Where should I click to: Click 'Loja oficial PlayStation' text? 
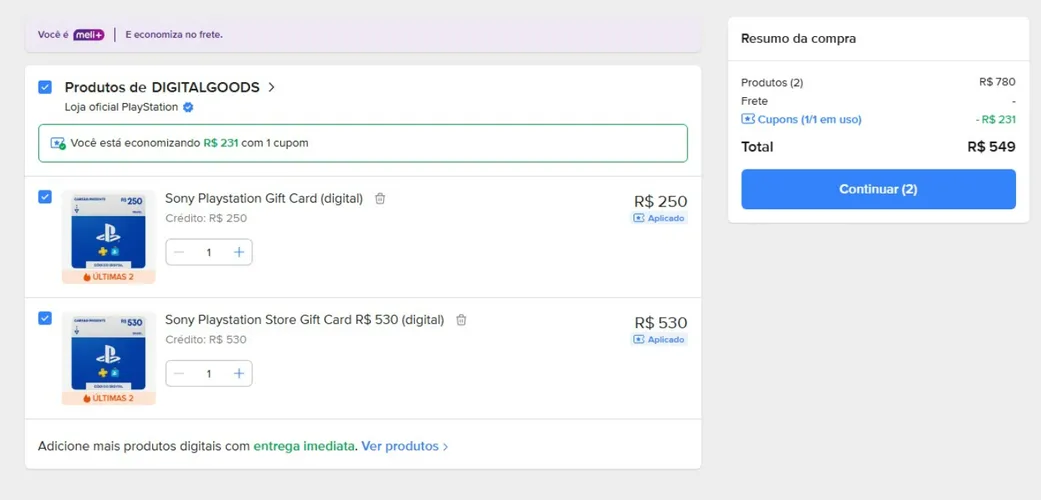pyautogui.click(x=121, y=107)
